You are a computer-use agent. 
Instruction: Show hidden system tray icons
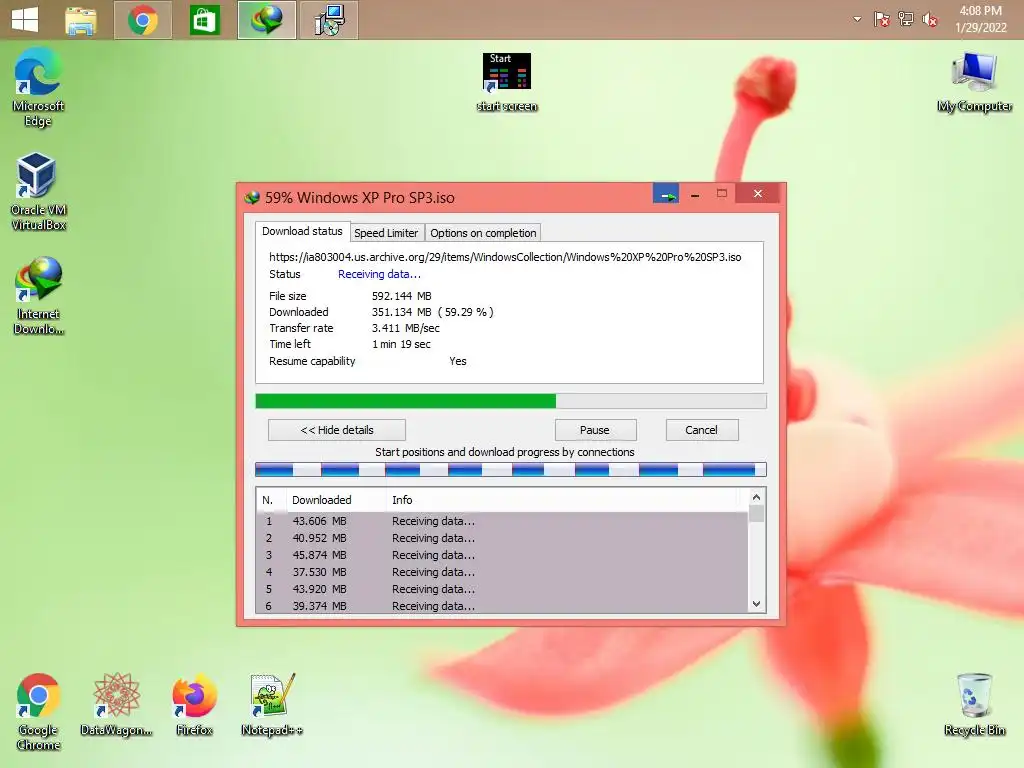click(x=857, y=20)
